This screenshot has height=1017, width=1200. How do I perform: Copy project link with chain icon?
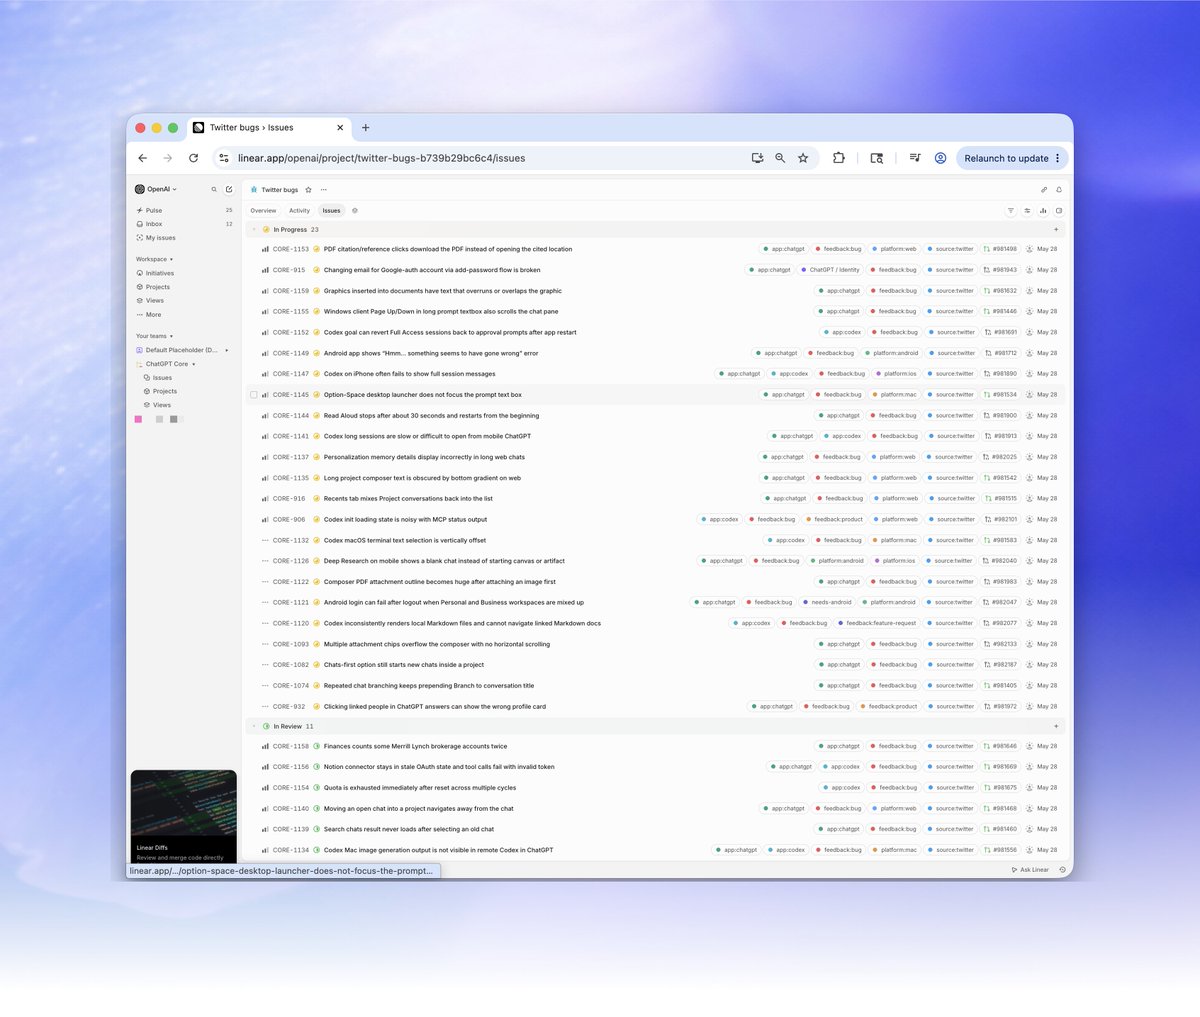point(1044,189)
